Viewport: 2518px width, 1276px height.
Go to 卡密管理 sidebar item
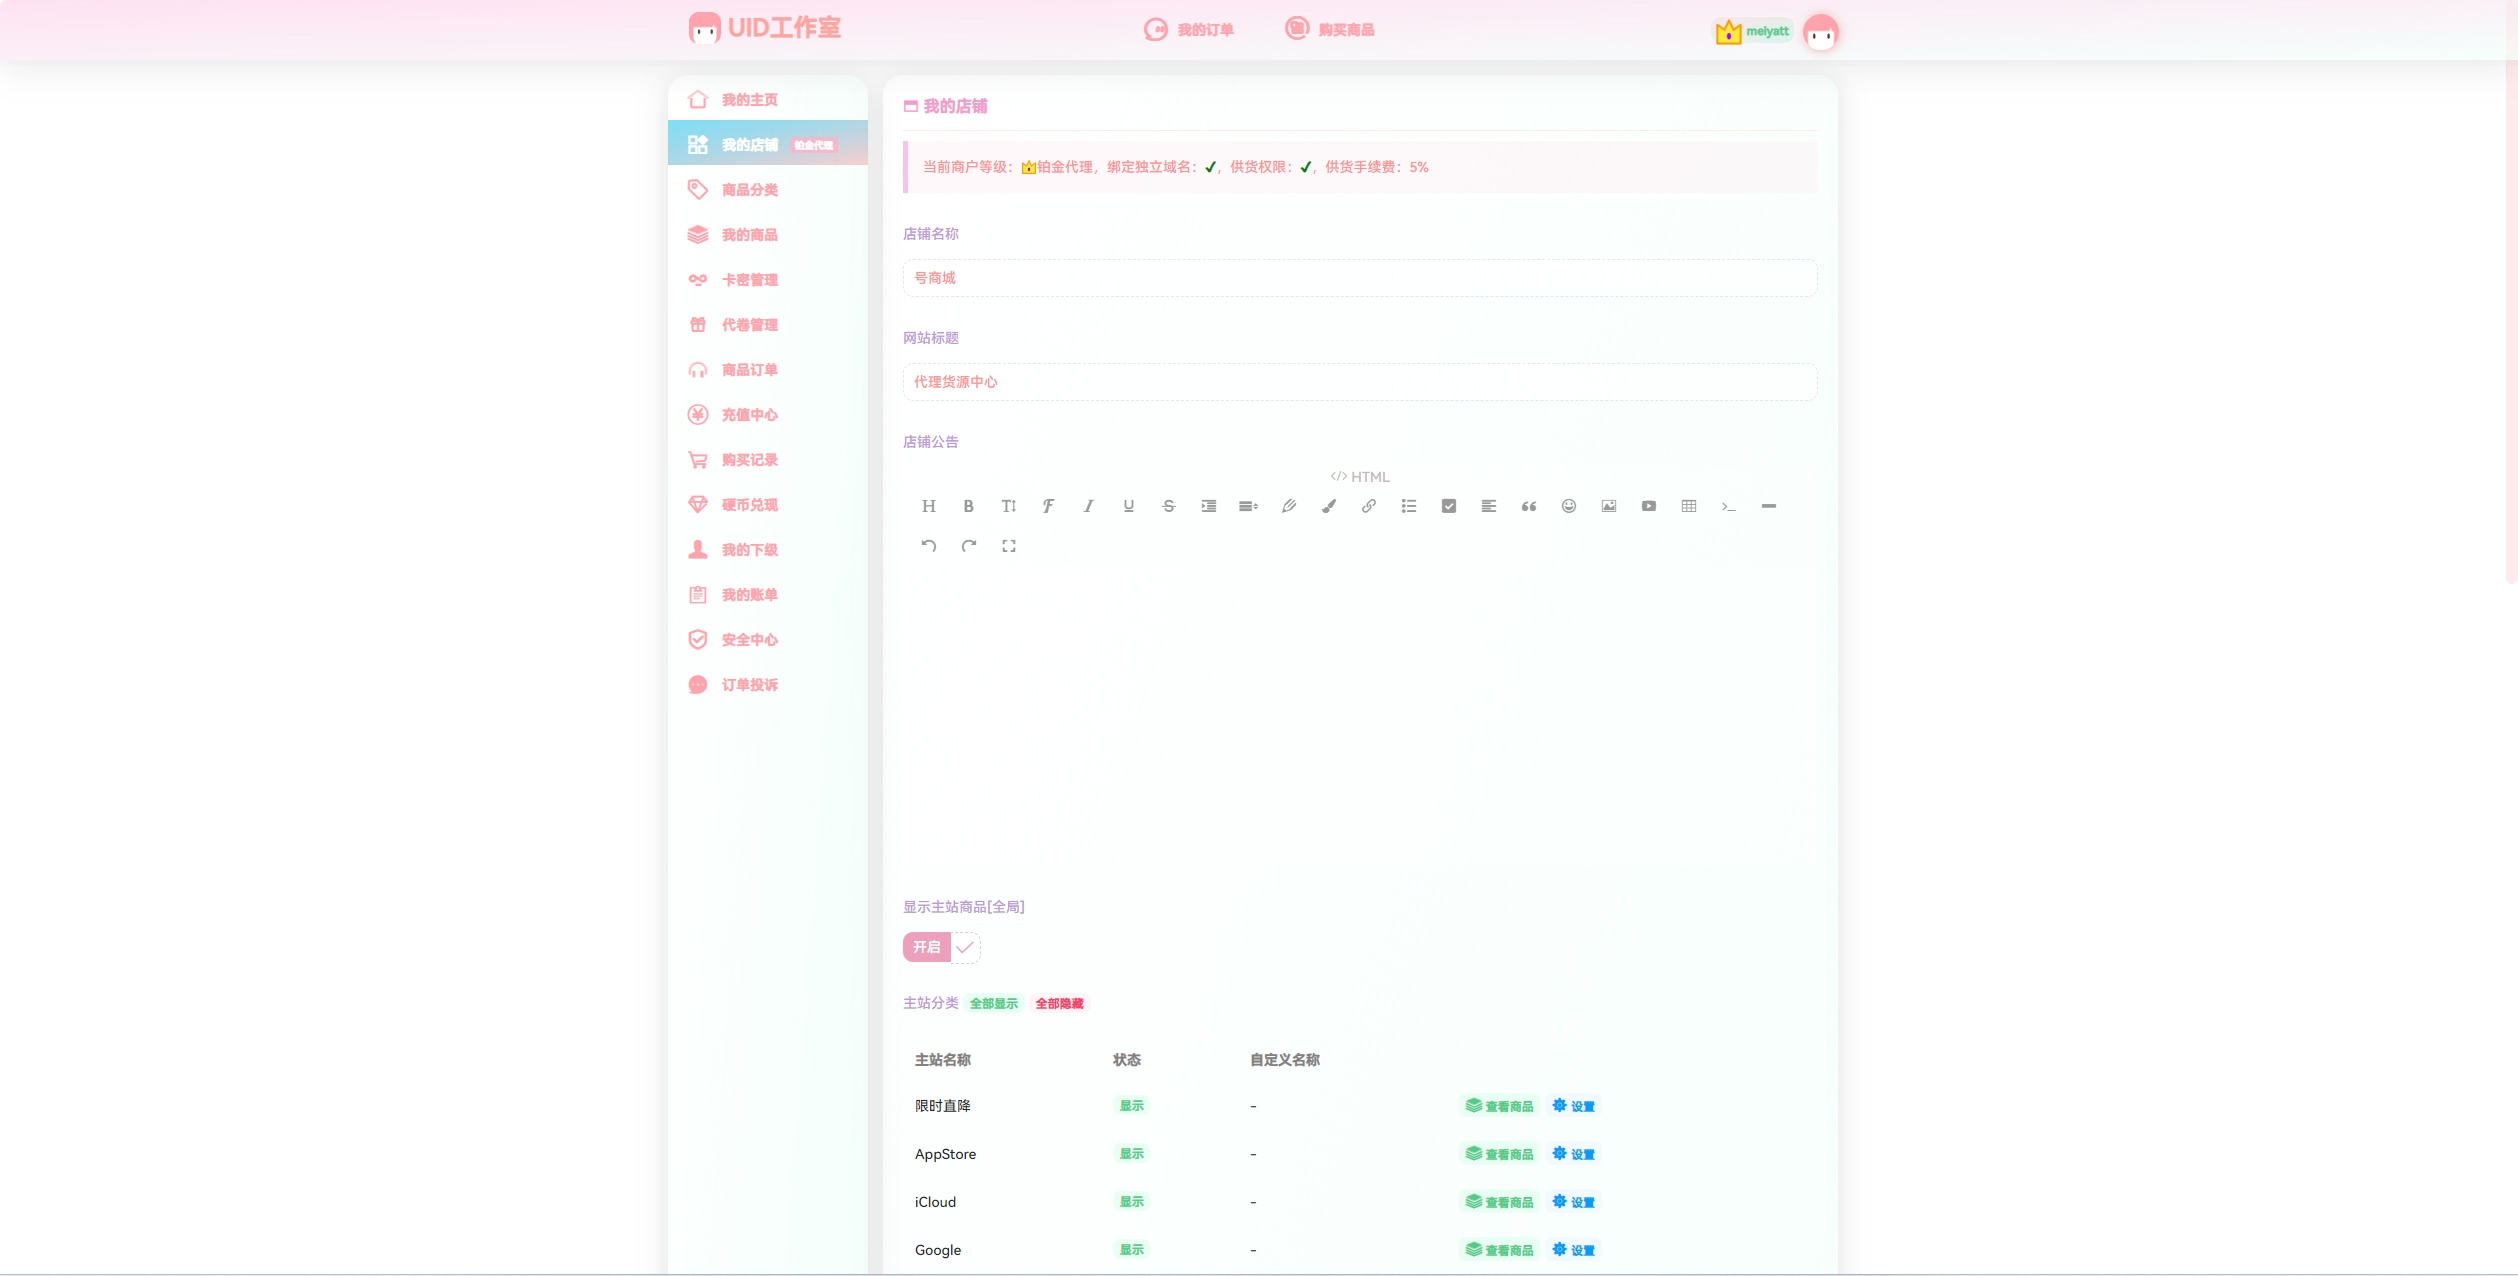click(x=749, y=280)
